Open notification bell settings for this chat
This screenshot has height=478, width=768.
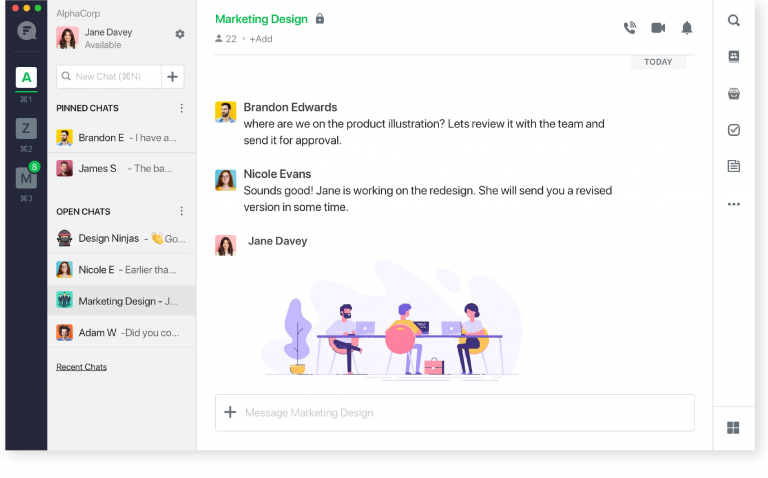click(x=687, y=28)
